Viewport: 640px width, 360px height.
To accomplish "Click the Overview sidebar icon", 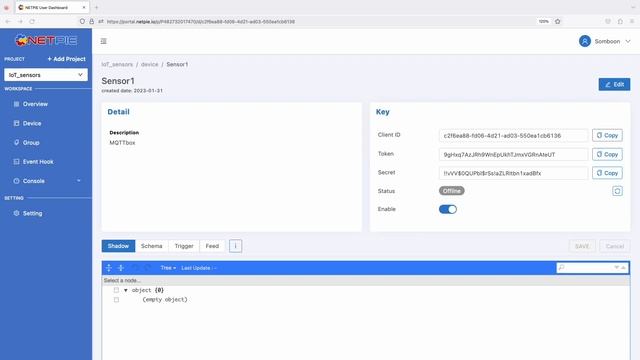I will point(16,104).
